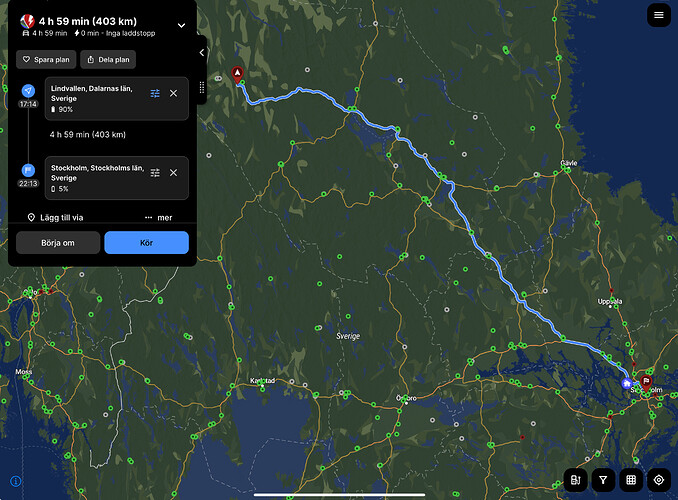Open the mer options
The width and height of the screenshot is (678, 500).
pyautogui.click(x=159, y=218)
